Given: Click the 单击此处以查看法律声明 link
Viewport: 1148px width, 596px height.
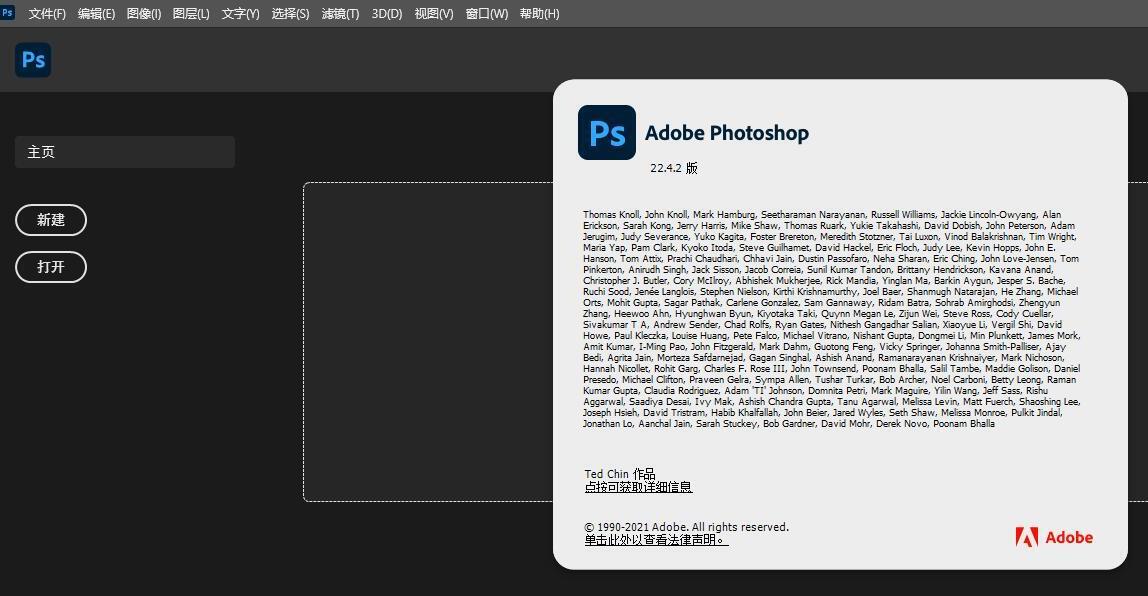Looking at the screenshot, I should [656, 540].
